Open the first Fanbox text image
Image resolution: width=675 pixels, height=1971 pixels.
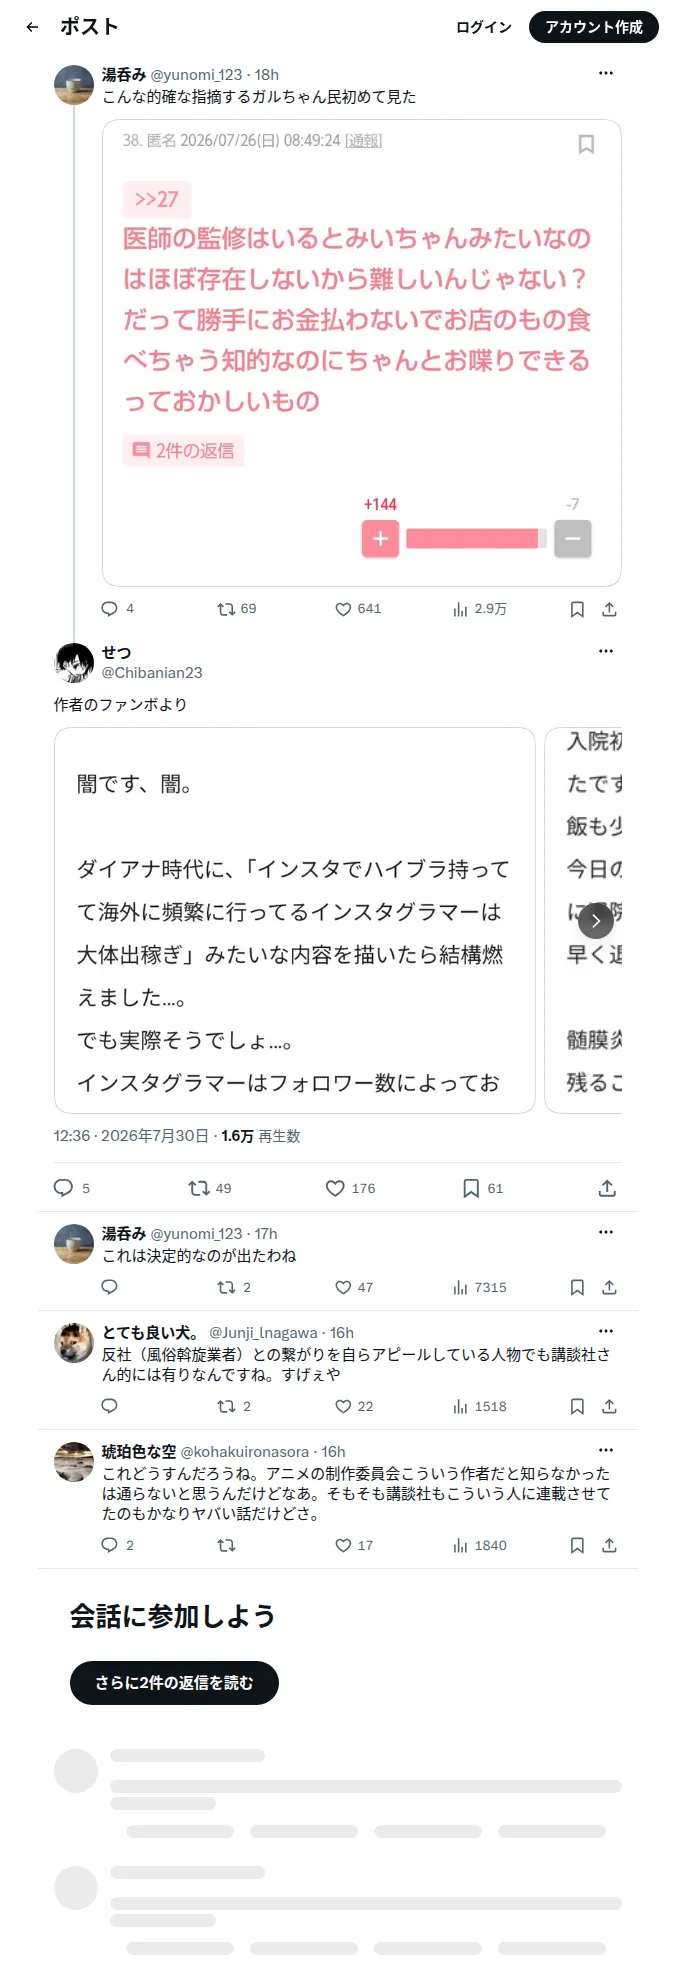pyautogui.click(x=295, y=920)
